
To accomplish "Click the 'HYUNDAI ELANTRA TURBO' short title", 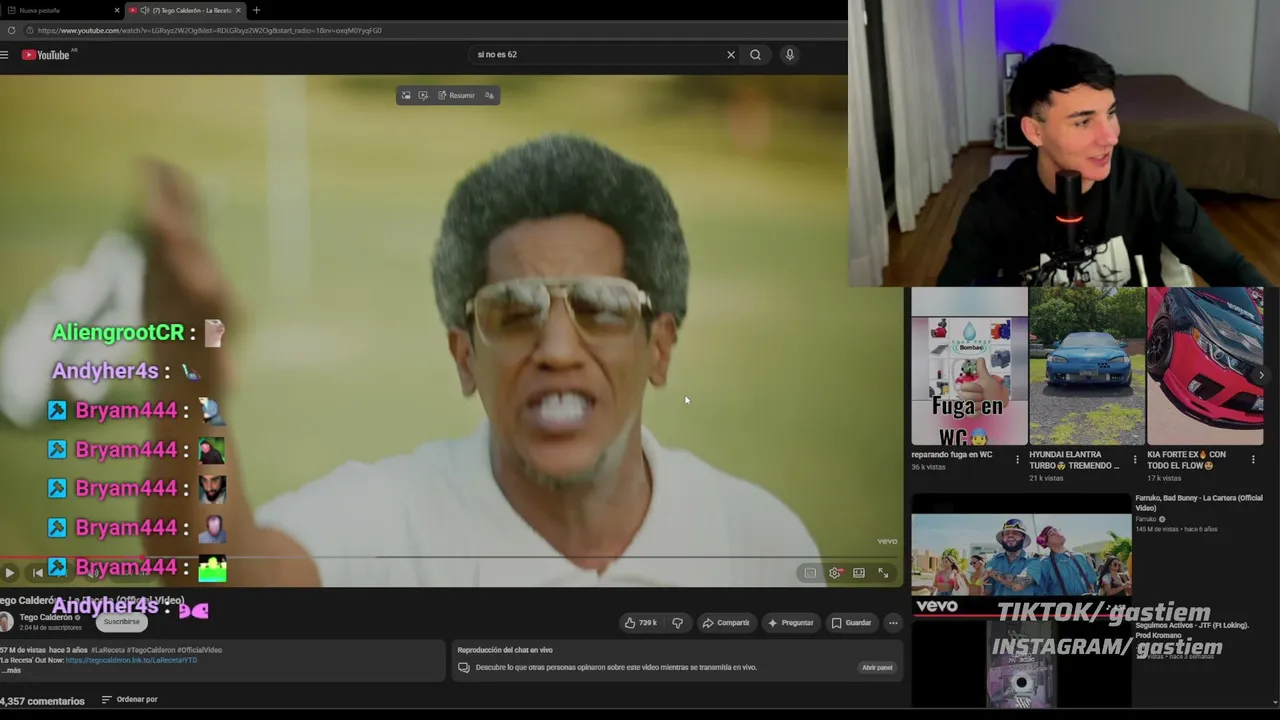I will coord(1075,460).
